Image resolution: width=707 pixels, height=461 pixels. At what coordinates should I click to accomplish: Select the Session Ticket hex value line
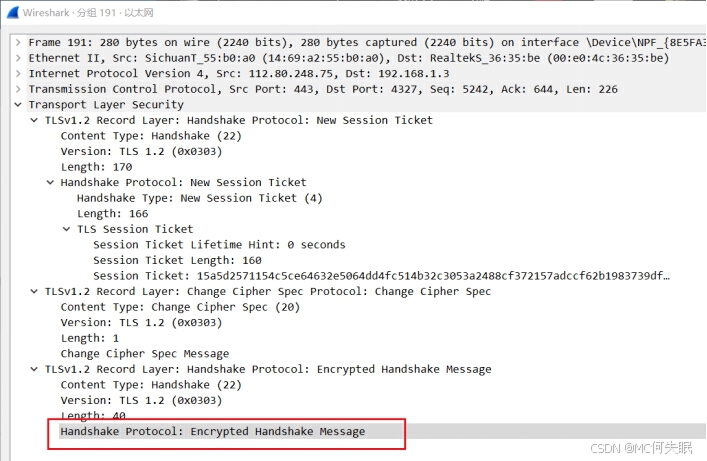click(380, 275)
